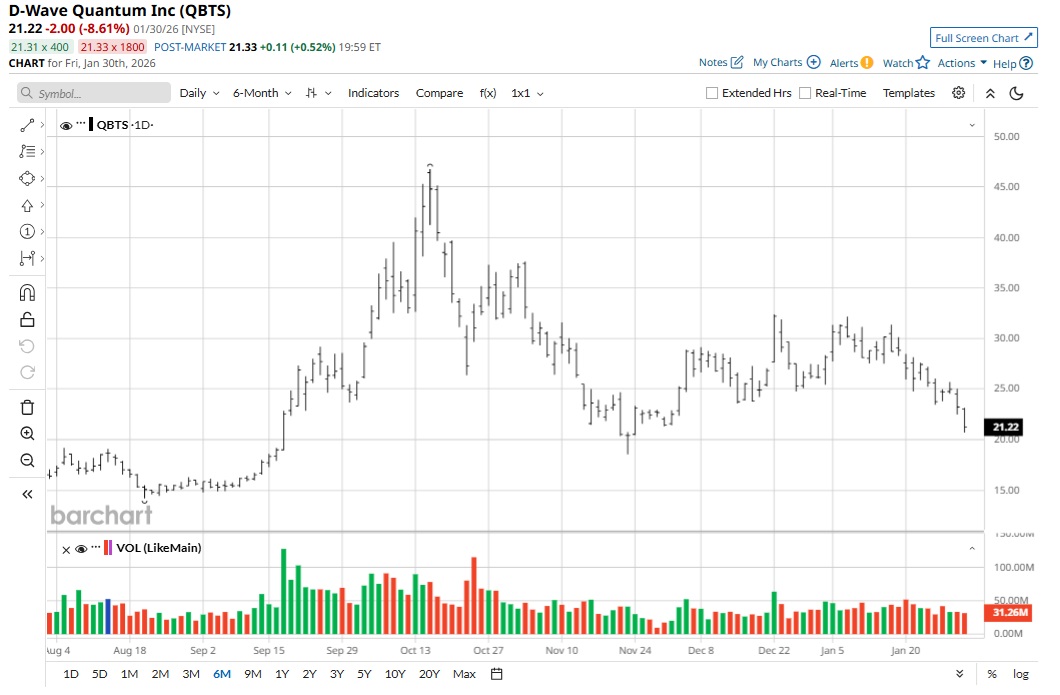Click the Symbol search field
This screenshot has height=695, width=1060.
(x=94, y=93)
